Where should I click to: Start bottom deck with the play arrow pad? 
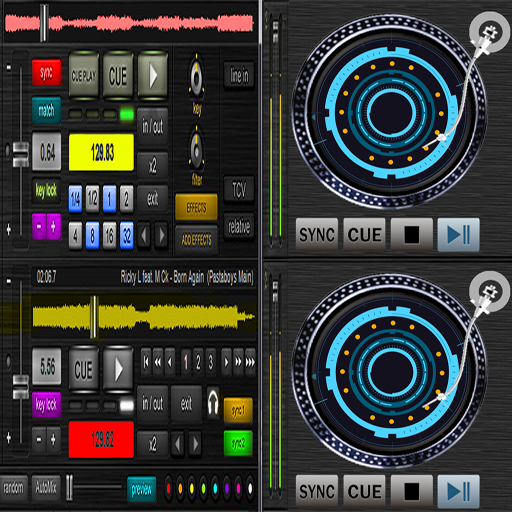[x=118, y=370]
